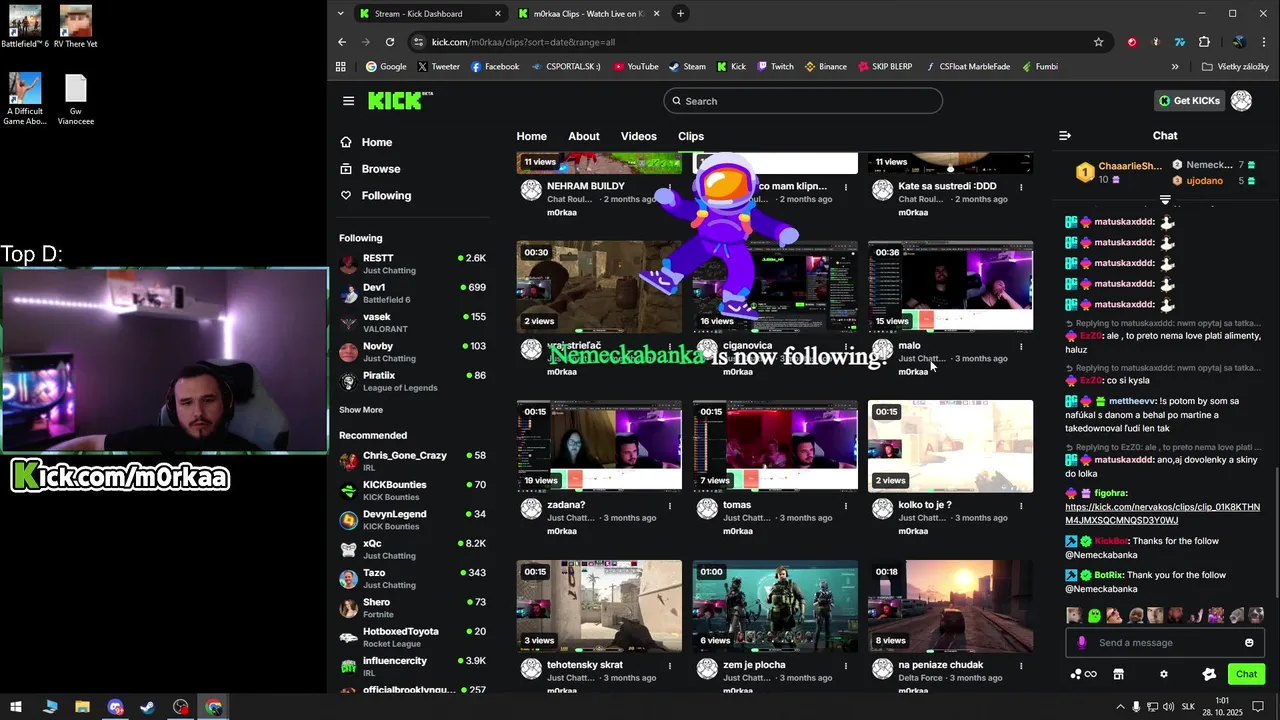Open options for clip 'malo'
1280x720 pixels.
(1021, 347)
